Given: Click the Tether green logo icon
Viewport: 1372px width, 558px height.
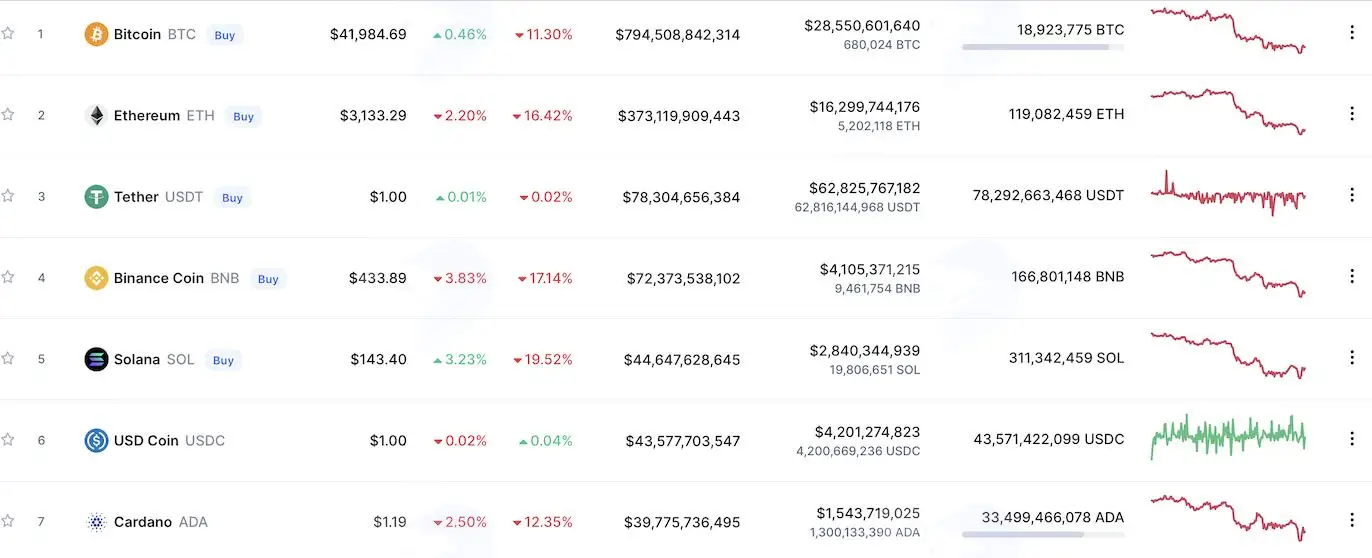Looking at the screenshot, I should pyautogui.click(x=96, y=197).
